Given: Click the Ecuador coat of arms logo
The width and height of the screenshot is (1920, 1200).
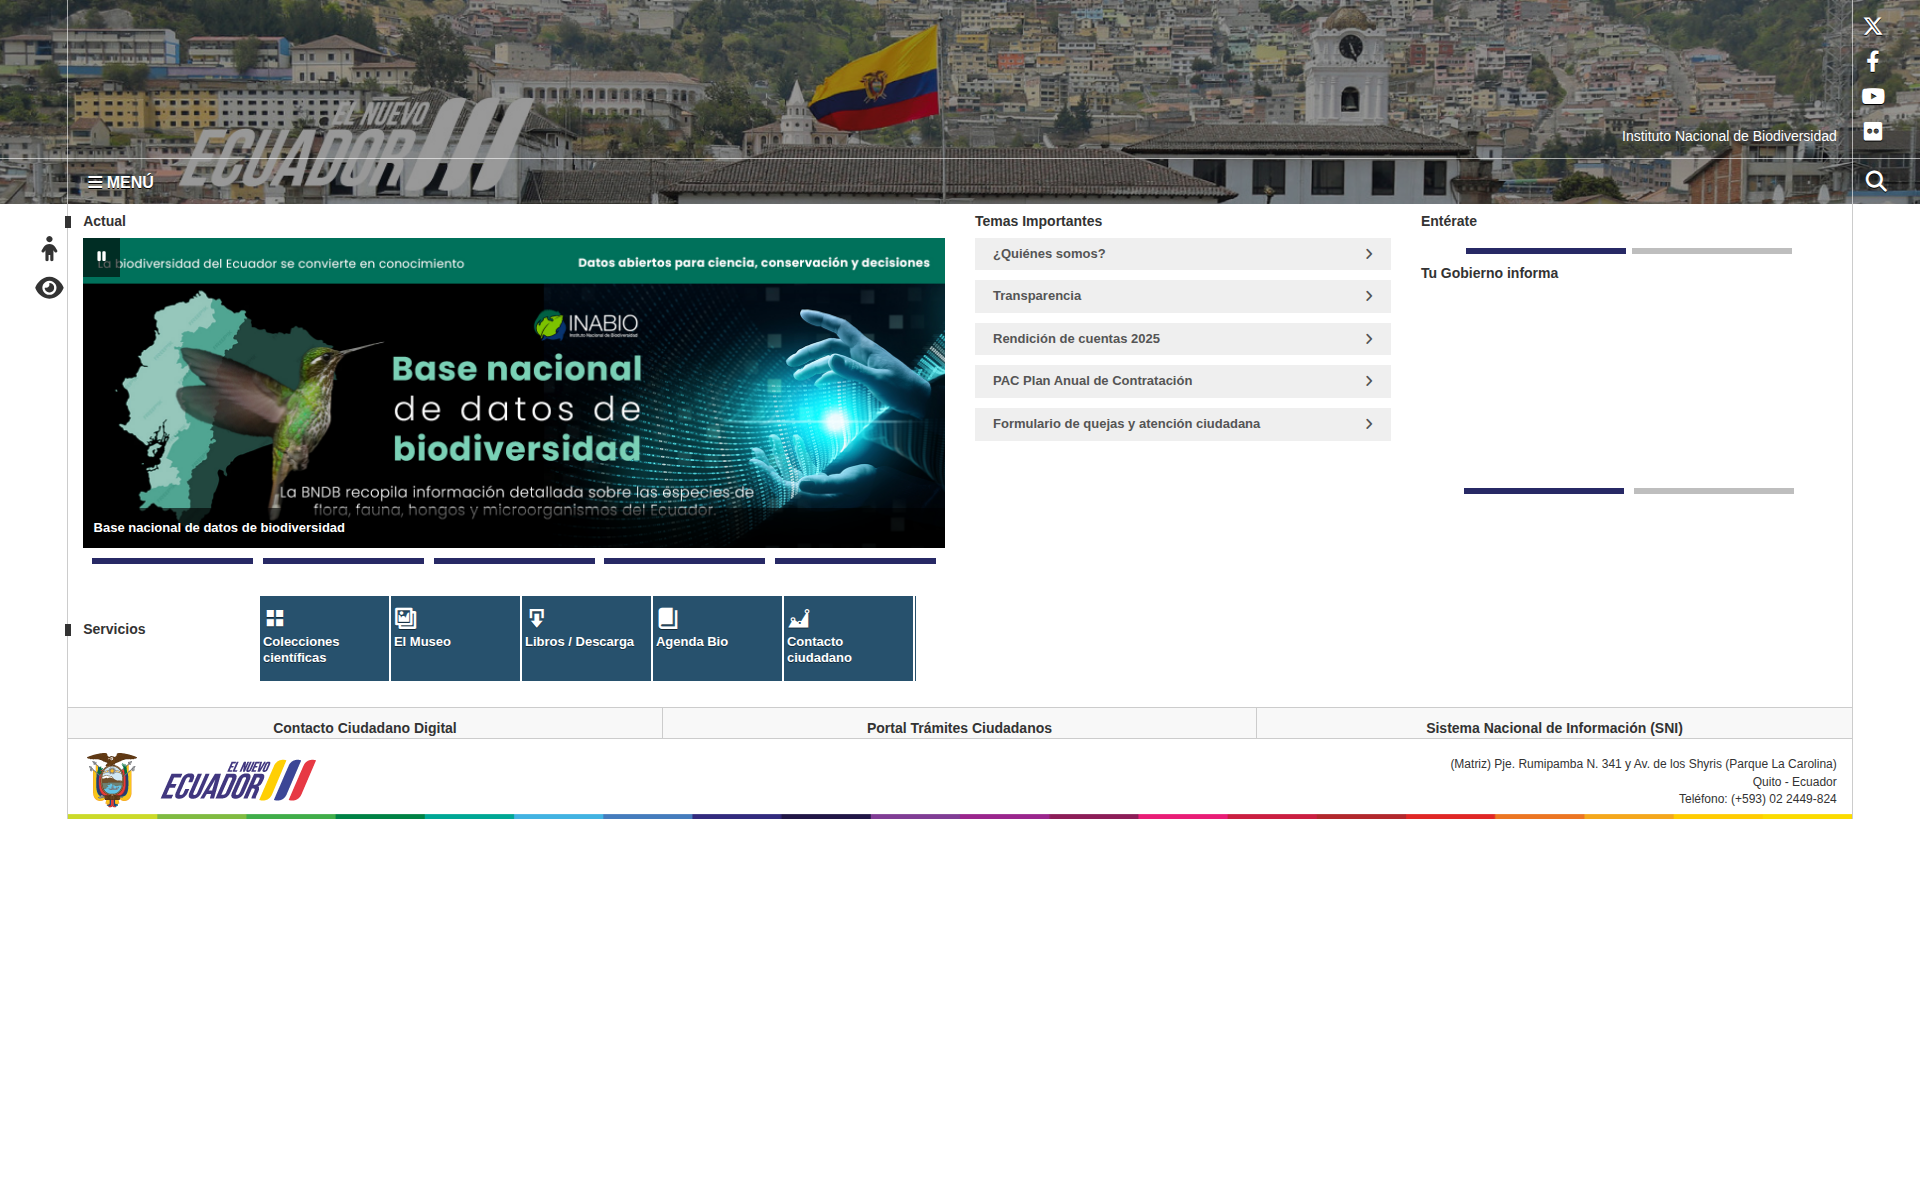Looking at the screenshot, I should point(112,780).
